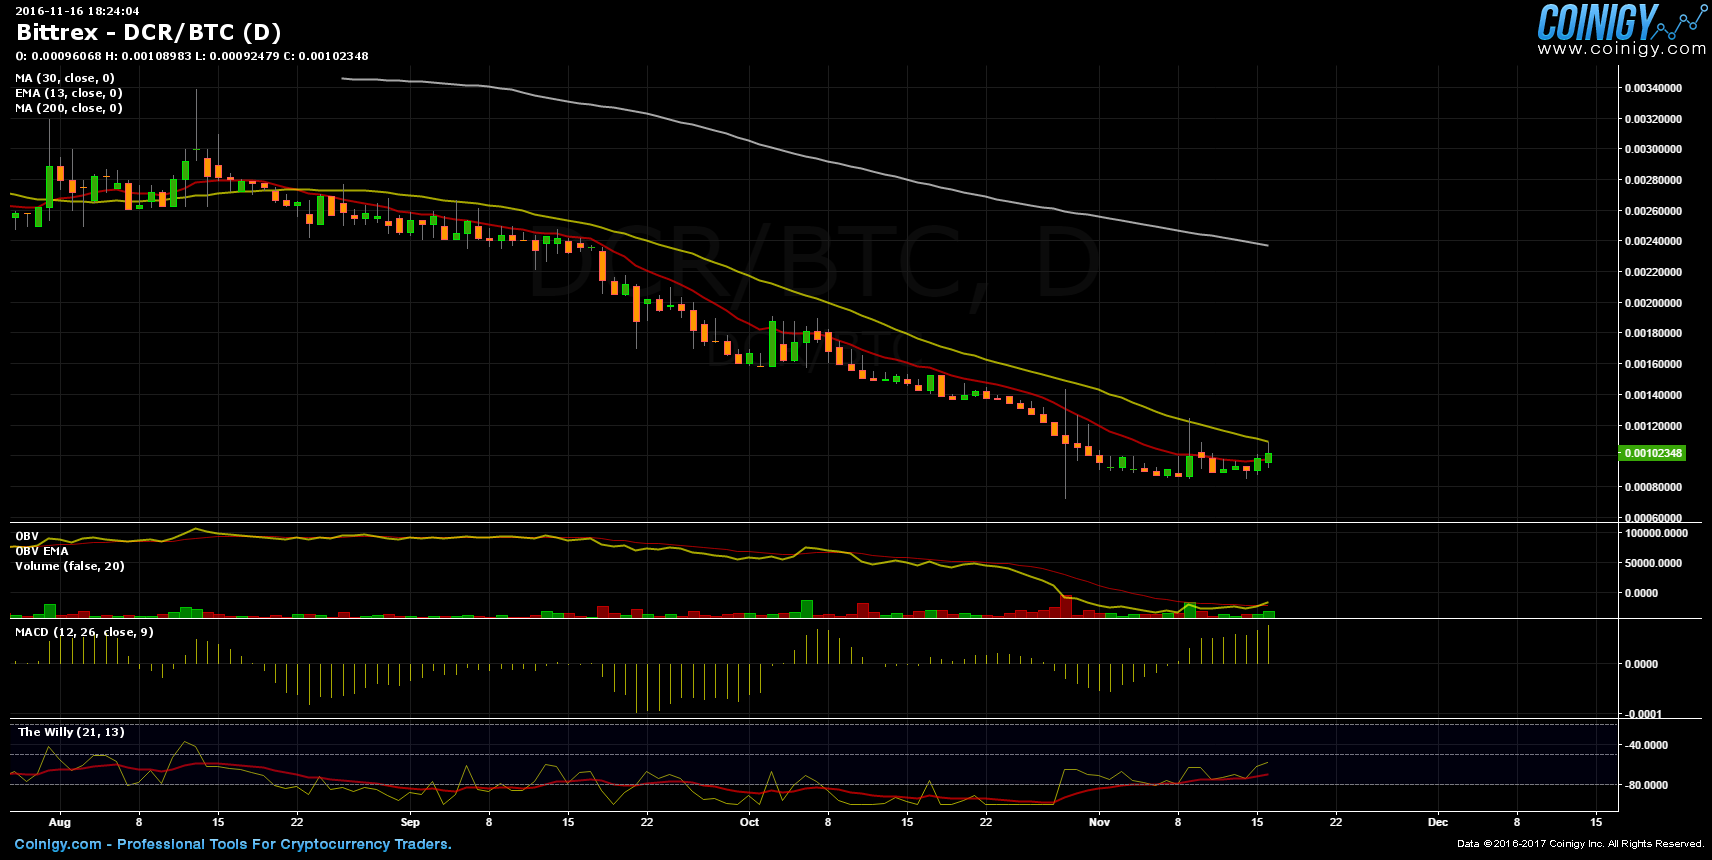Screen dimensions: 1712x860
Task: Open the www.coinigy.com link
Action: click(1622, 49)
